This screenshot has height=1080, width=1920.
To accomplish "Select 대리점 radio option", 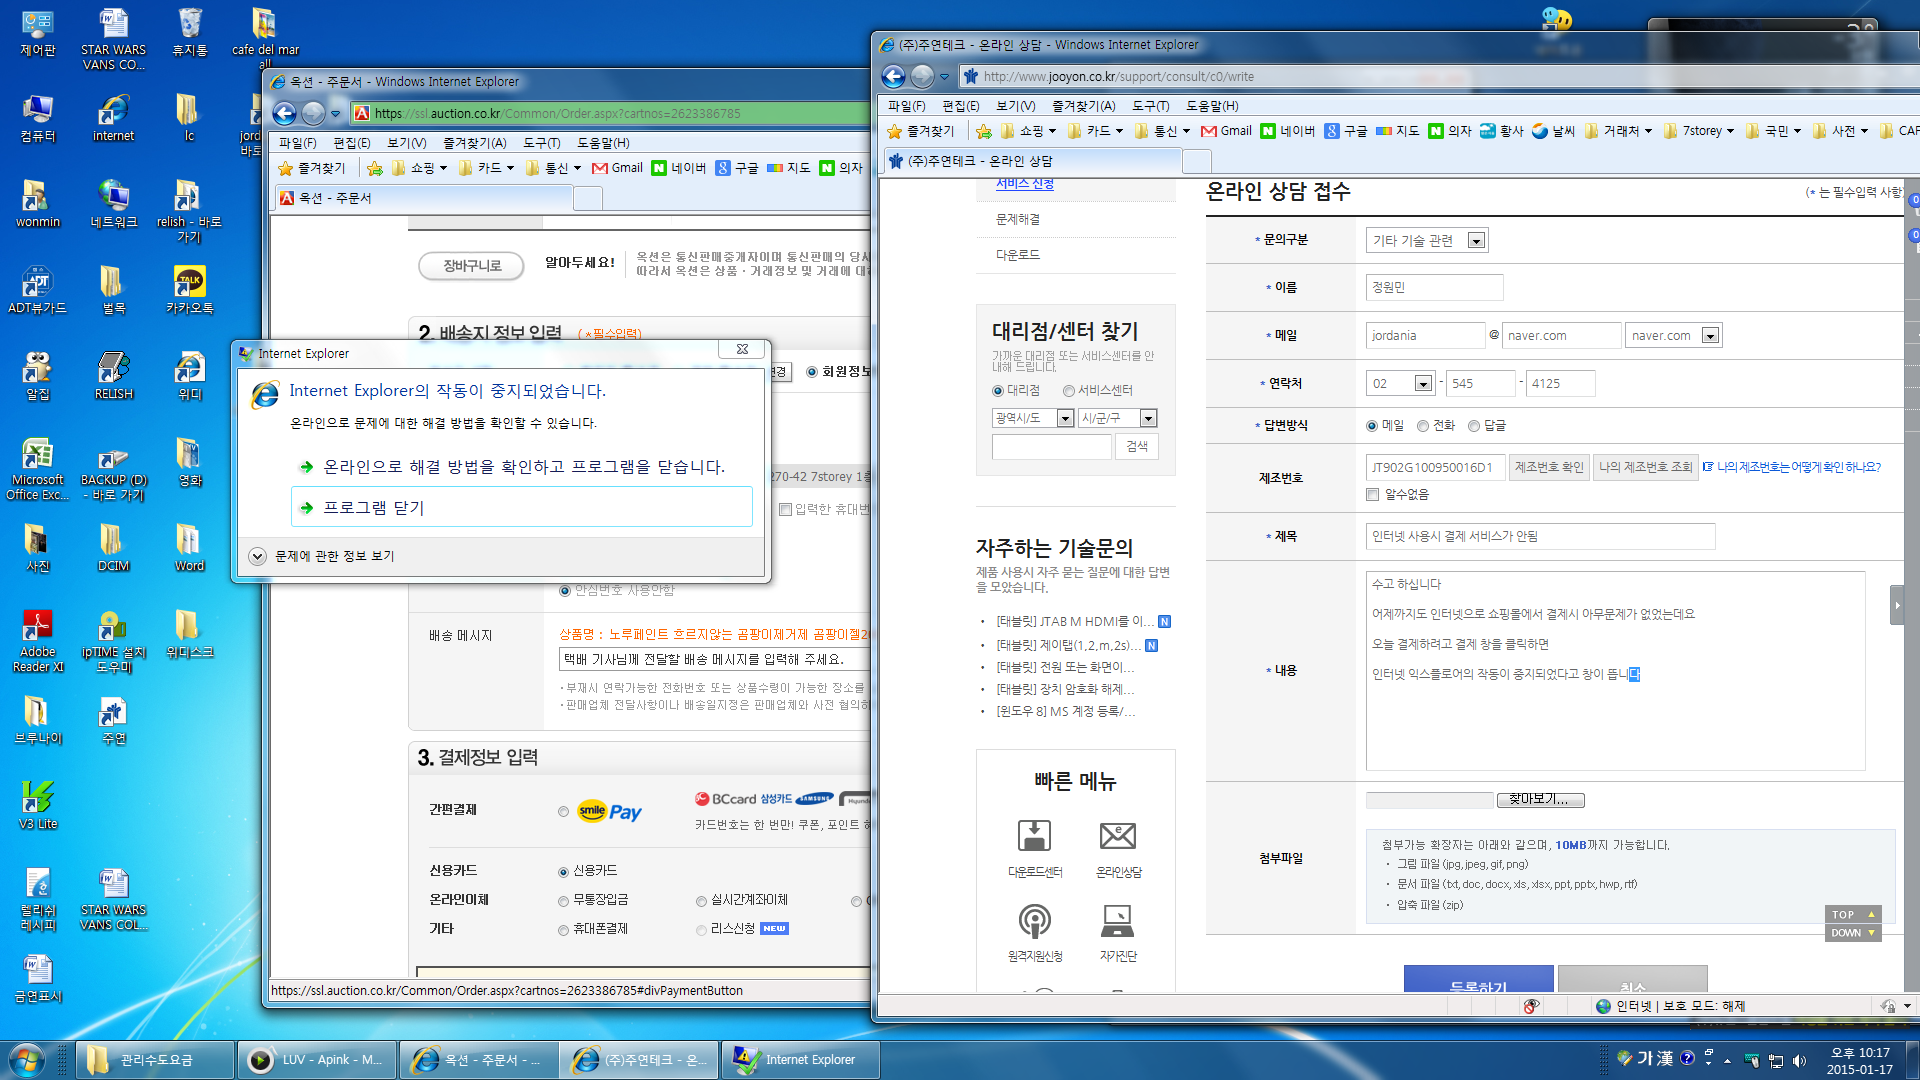I will tap(997, 391).
